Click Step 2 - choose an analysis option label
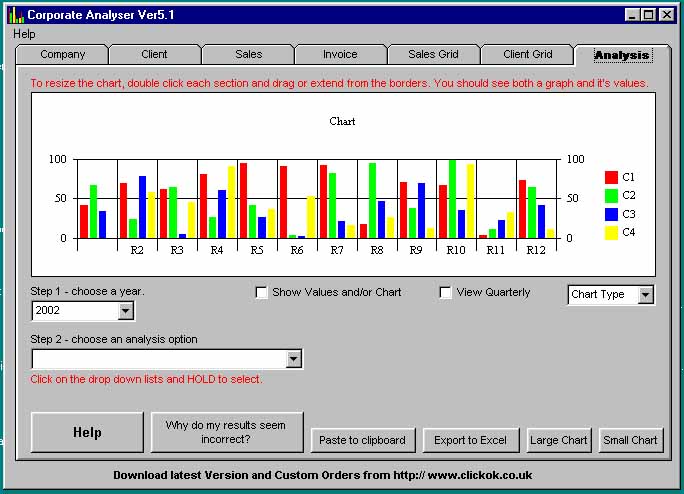684x494 pixels. click(x=114, y=340)
